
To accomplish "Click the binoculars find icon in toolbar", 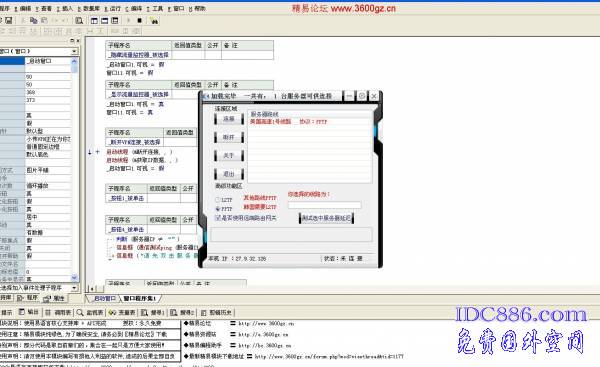I will (x=154, y=21).
